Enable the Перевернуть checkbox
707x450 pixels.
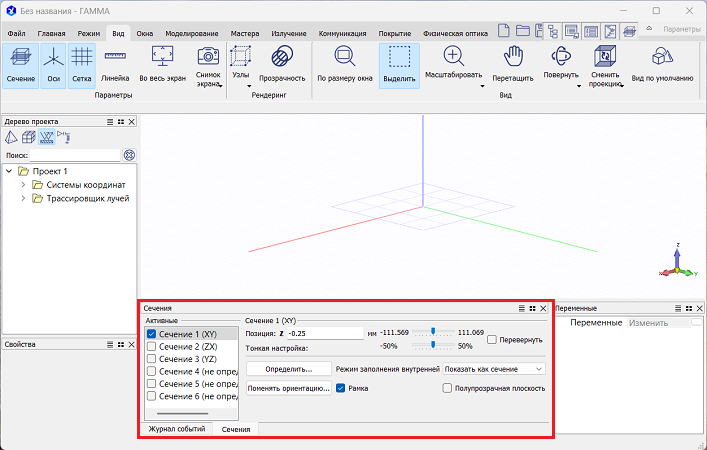coord(492,340)
